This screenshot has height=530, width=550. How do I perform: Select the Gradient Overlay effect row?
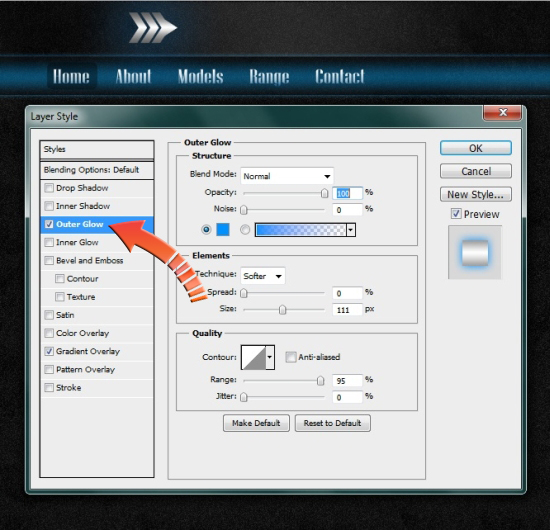[x=97, y=351]
